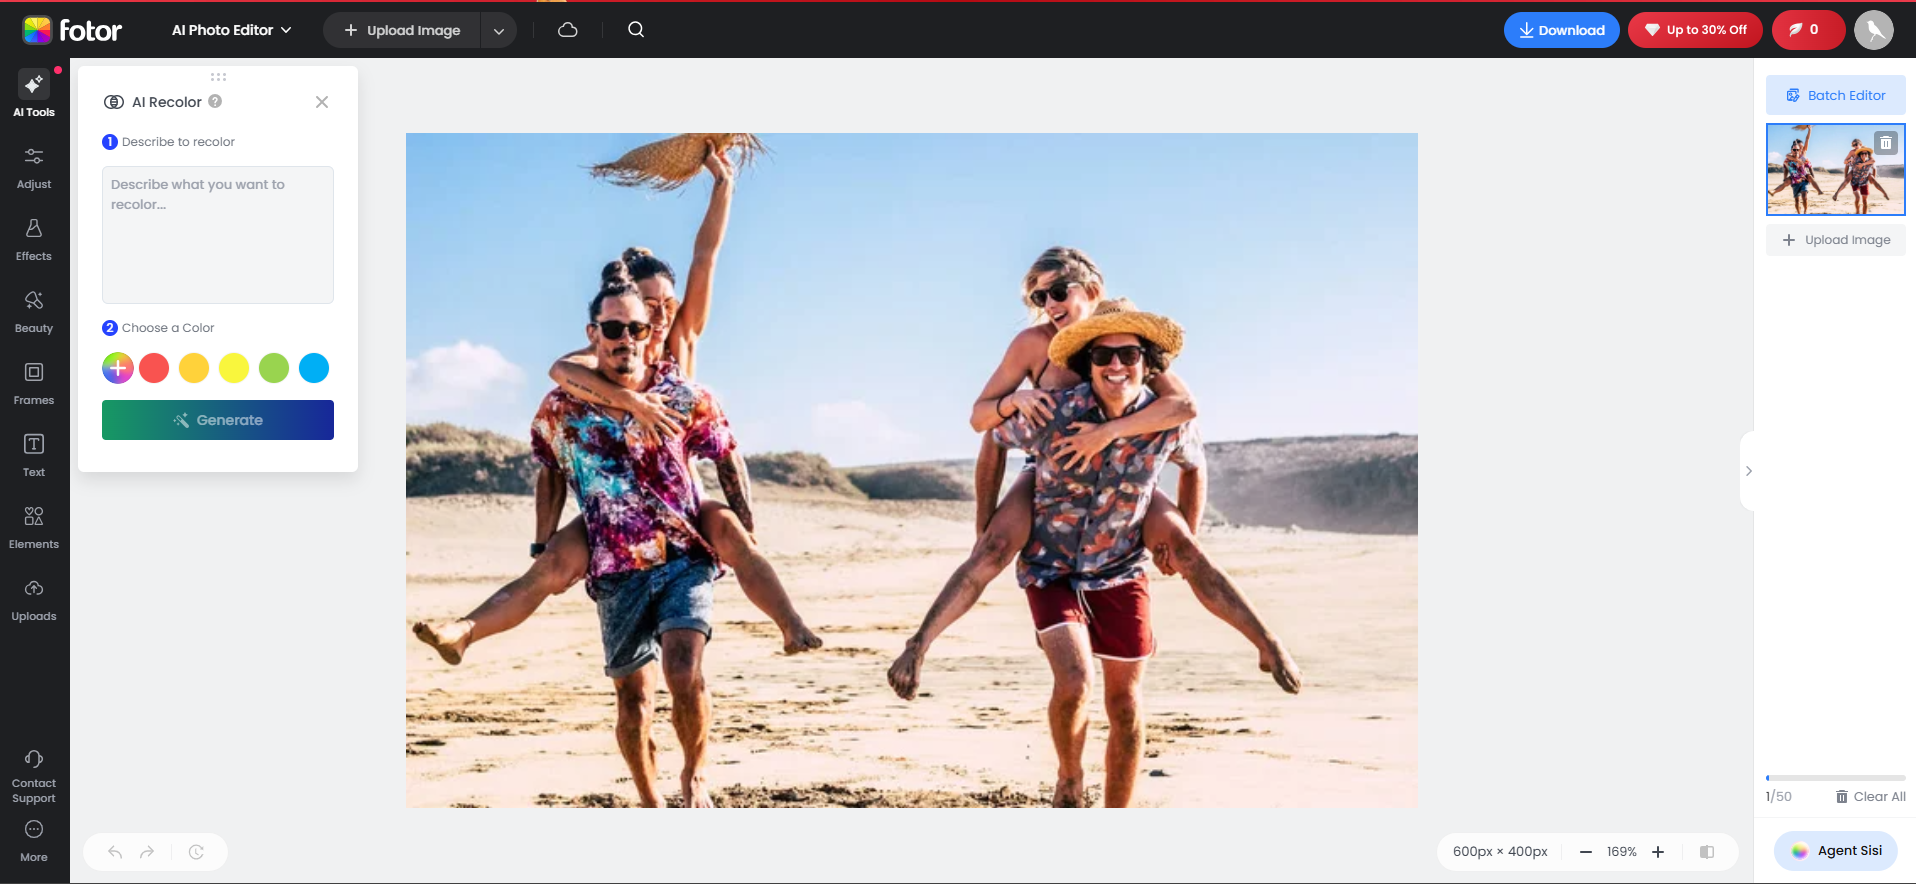
Task: Open the AI Photo Editor dropdown
Action: 232,30
